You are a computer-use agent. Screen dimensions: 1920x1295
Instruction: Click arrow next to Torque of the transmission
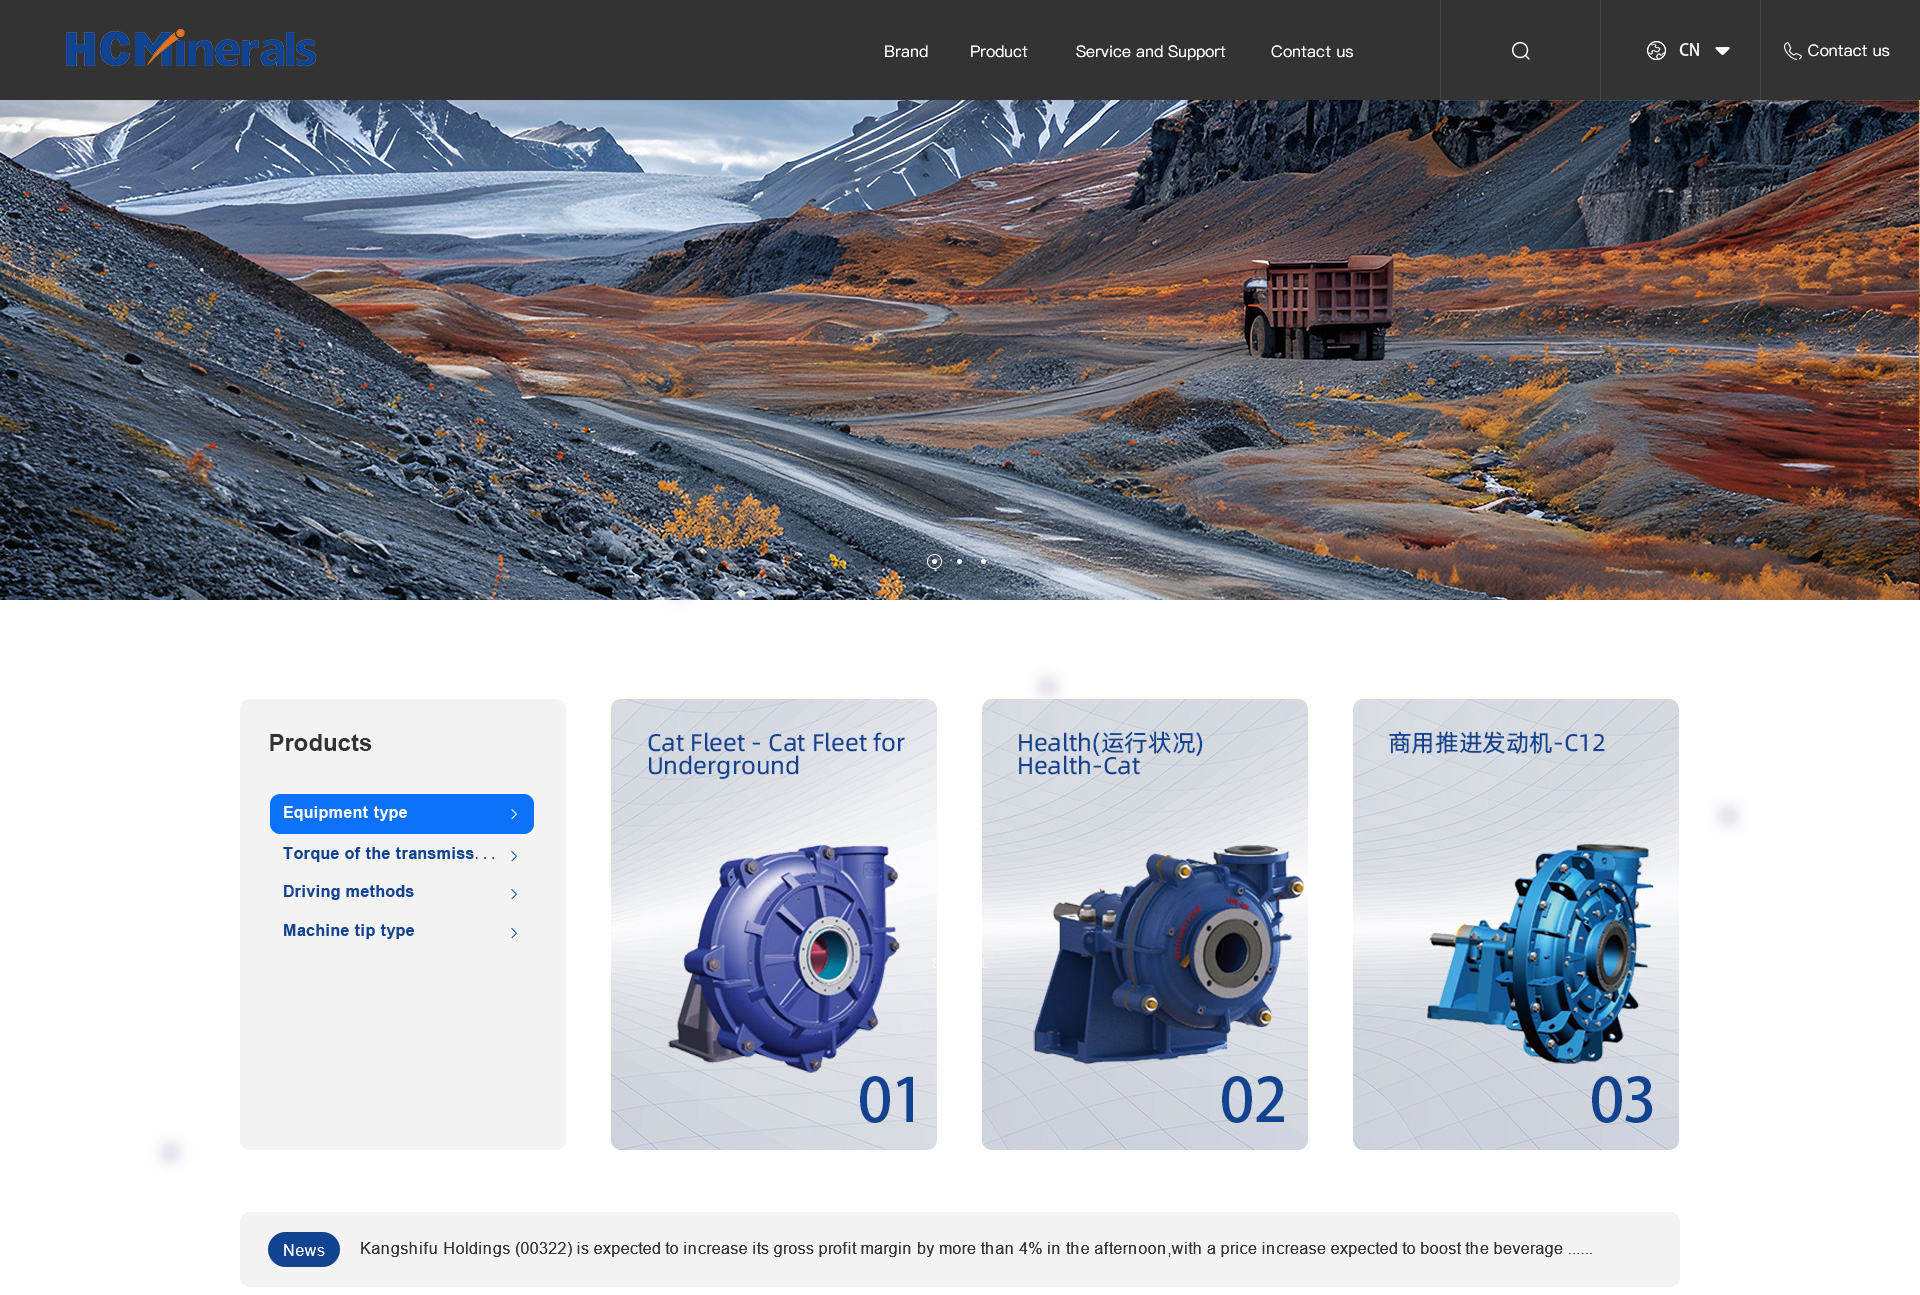point(514,855)
